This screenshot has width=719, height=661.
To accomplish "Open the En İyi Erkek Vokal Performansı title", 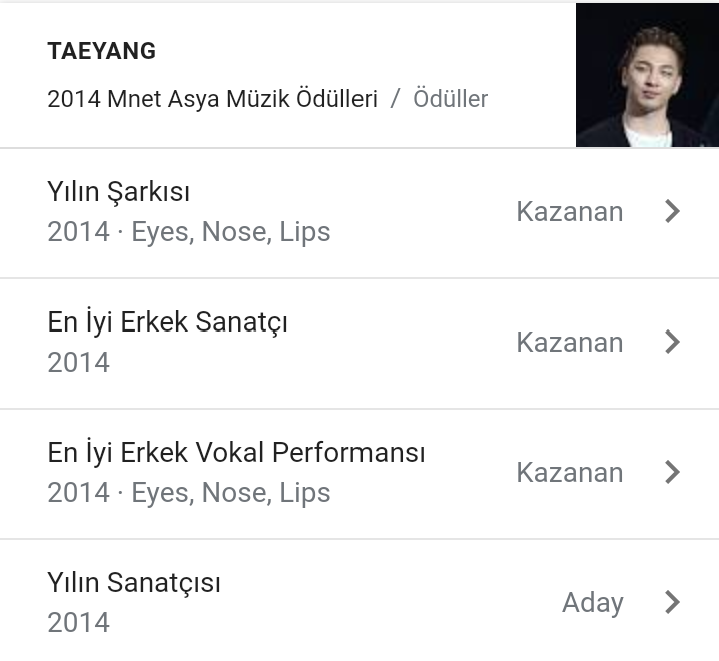I will [236, 452].
